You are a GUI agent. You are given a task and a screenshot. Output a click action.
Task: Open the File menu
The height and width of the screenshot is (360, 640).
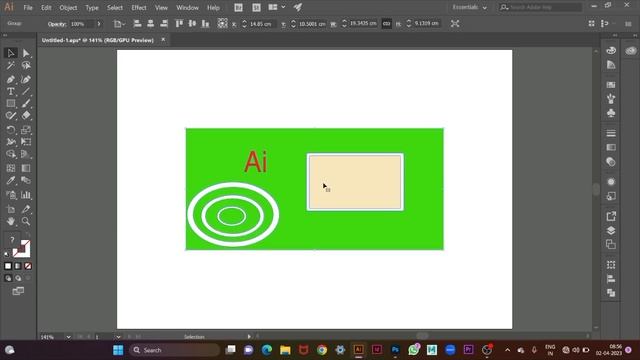28,8
